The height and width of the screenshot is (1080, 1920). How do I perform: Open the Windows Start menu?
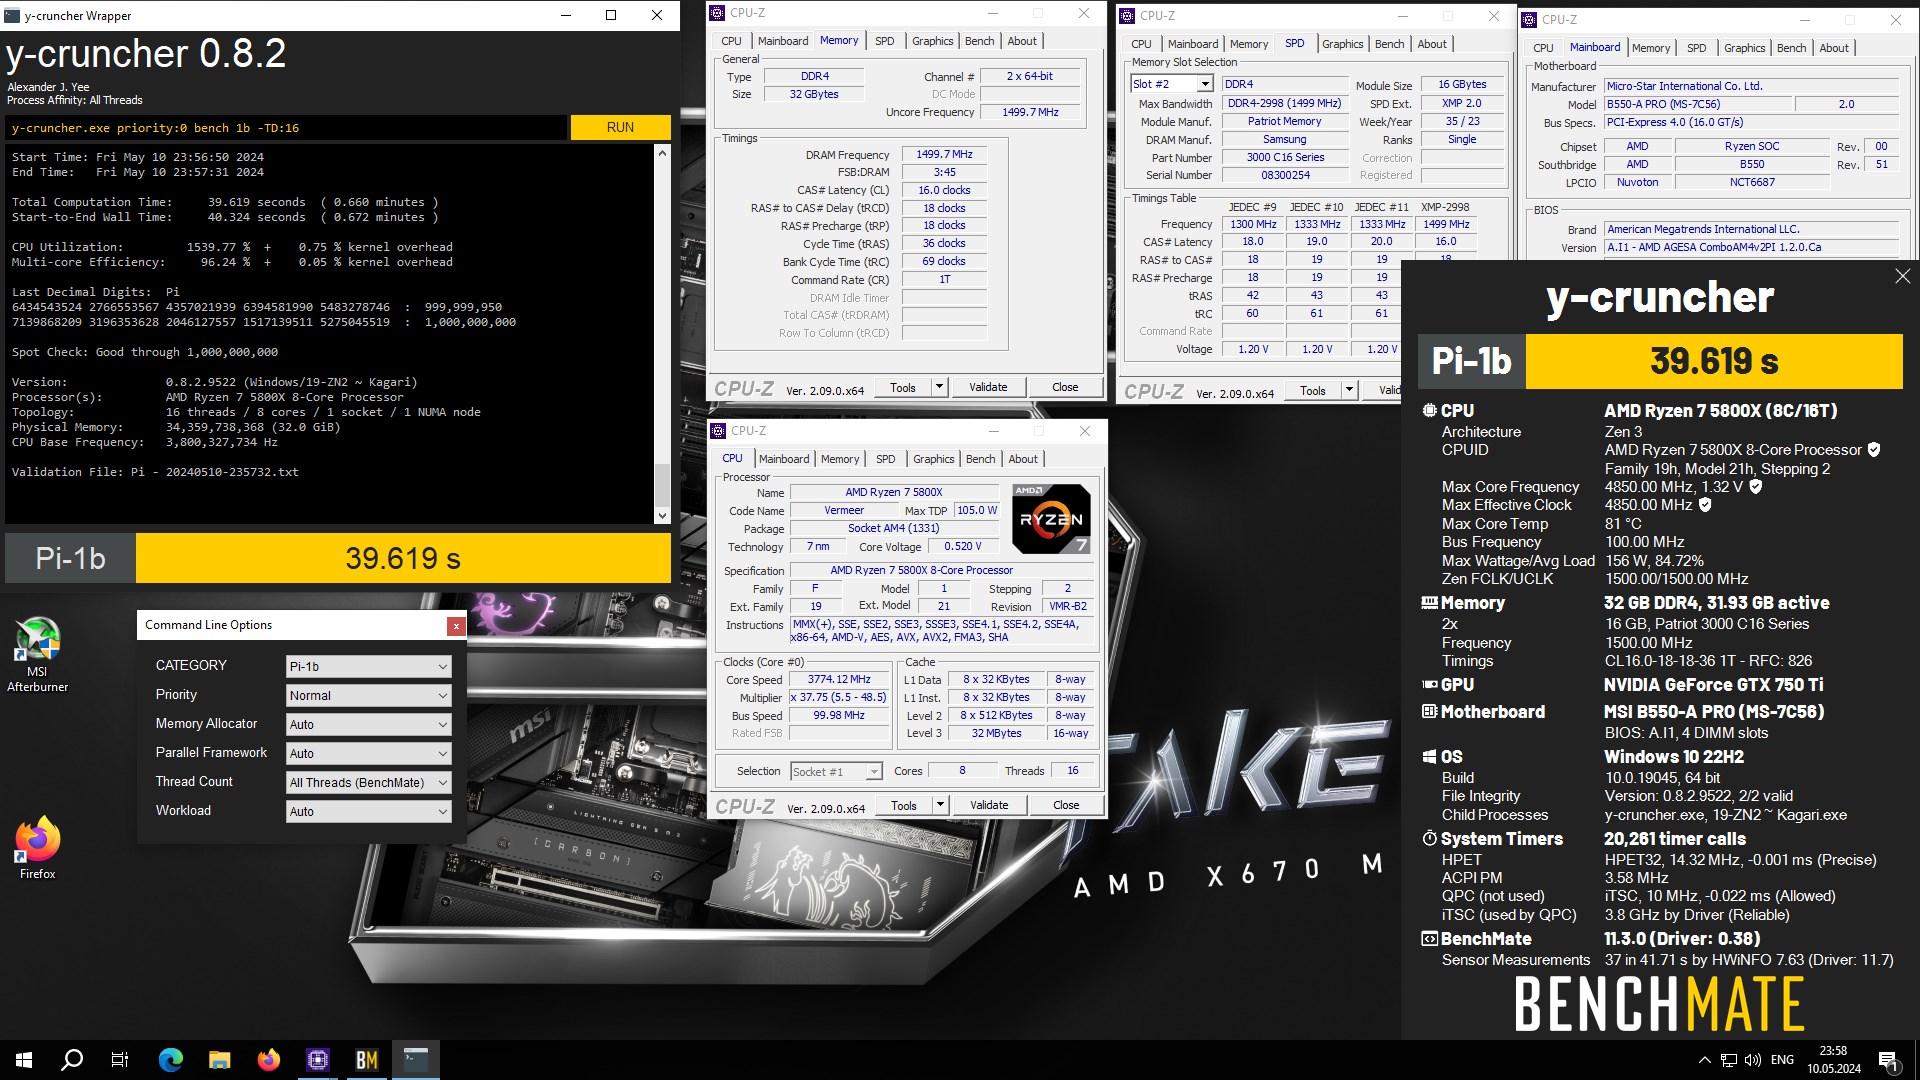pyautogui.click(x=24, y=1060)
